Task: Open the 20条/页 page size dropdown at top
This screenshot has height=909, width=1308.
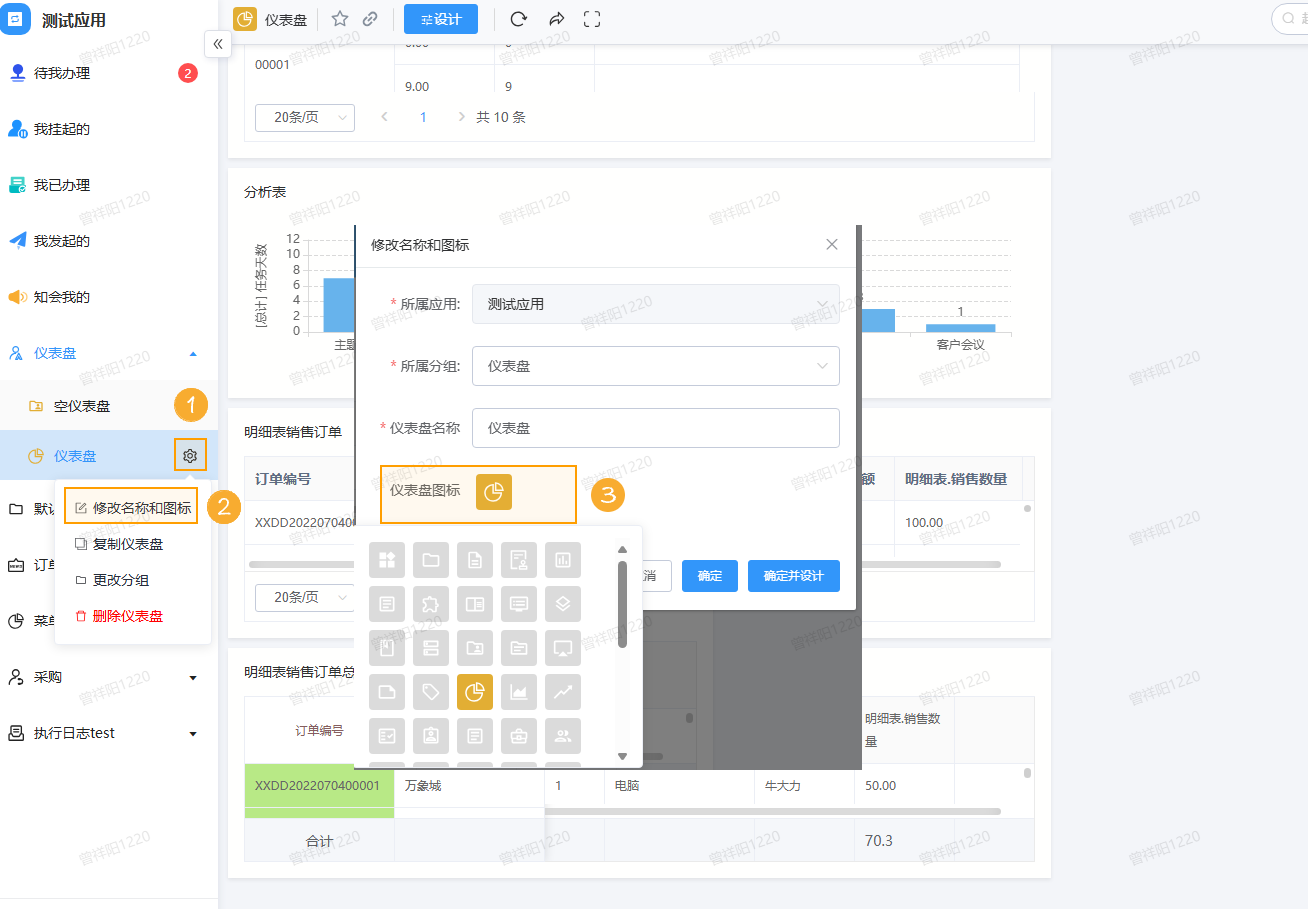Action: pyautogui.click(x=305, y=117)
